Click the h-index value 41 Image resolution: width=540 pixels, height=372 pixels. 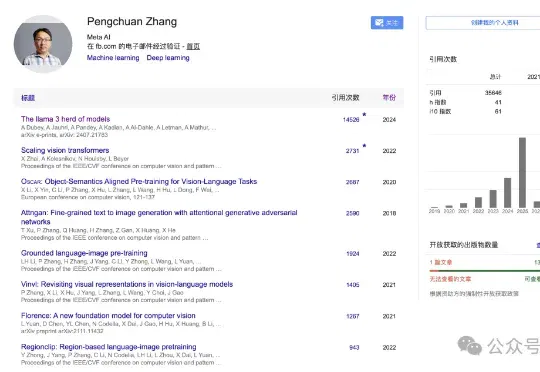tap(498, 102)
